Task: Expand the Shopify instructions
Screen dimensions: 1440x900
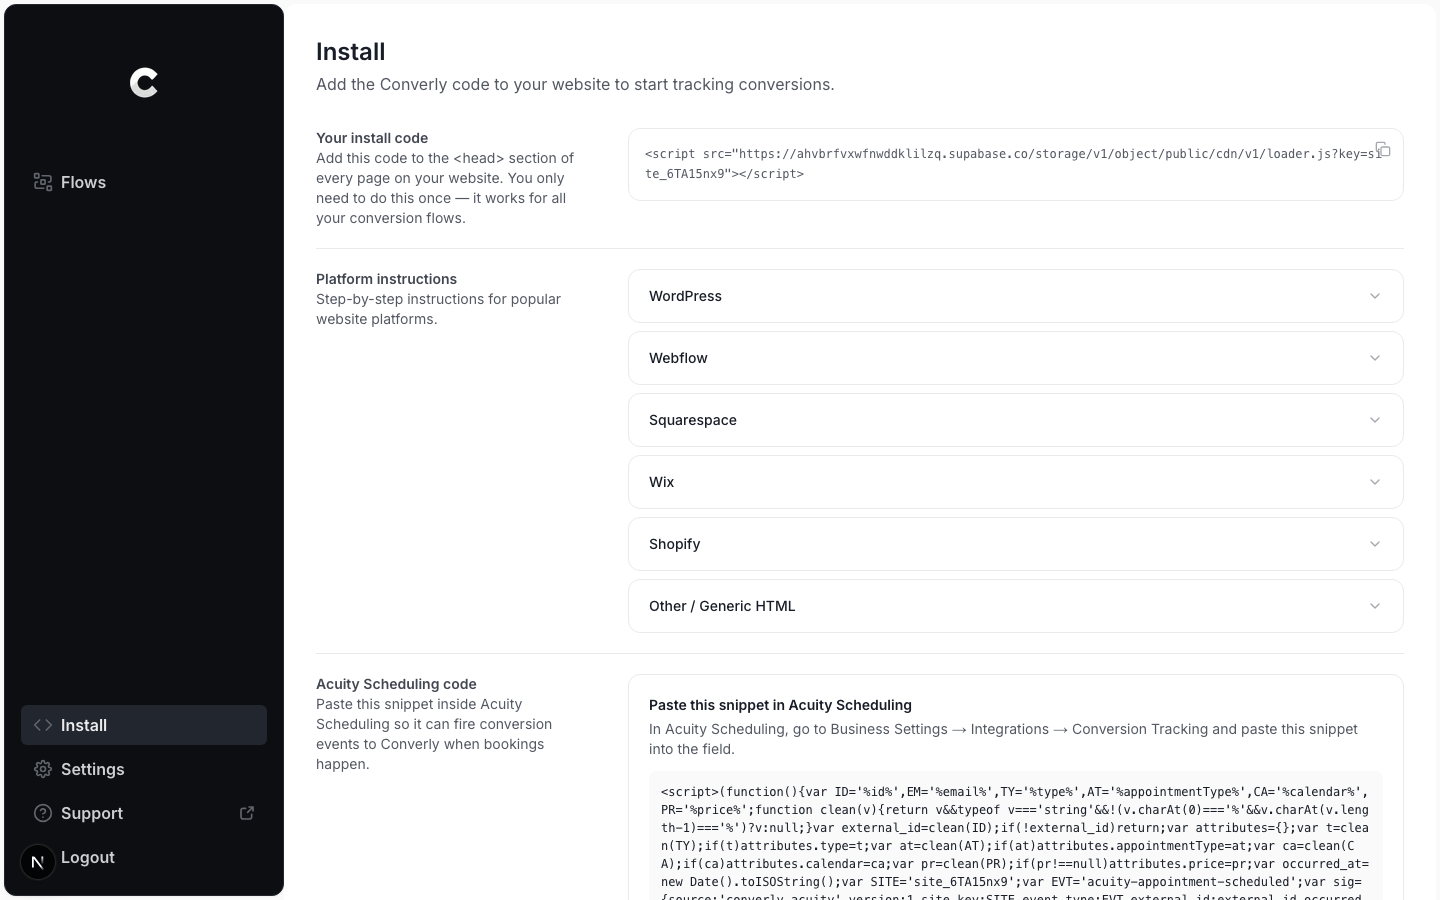Action: (1015, 544)
